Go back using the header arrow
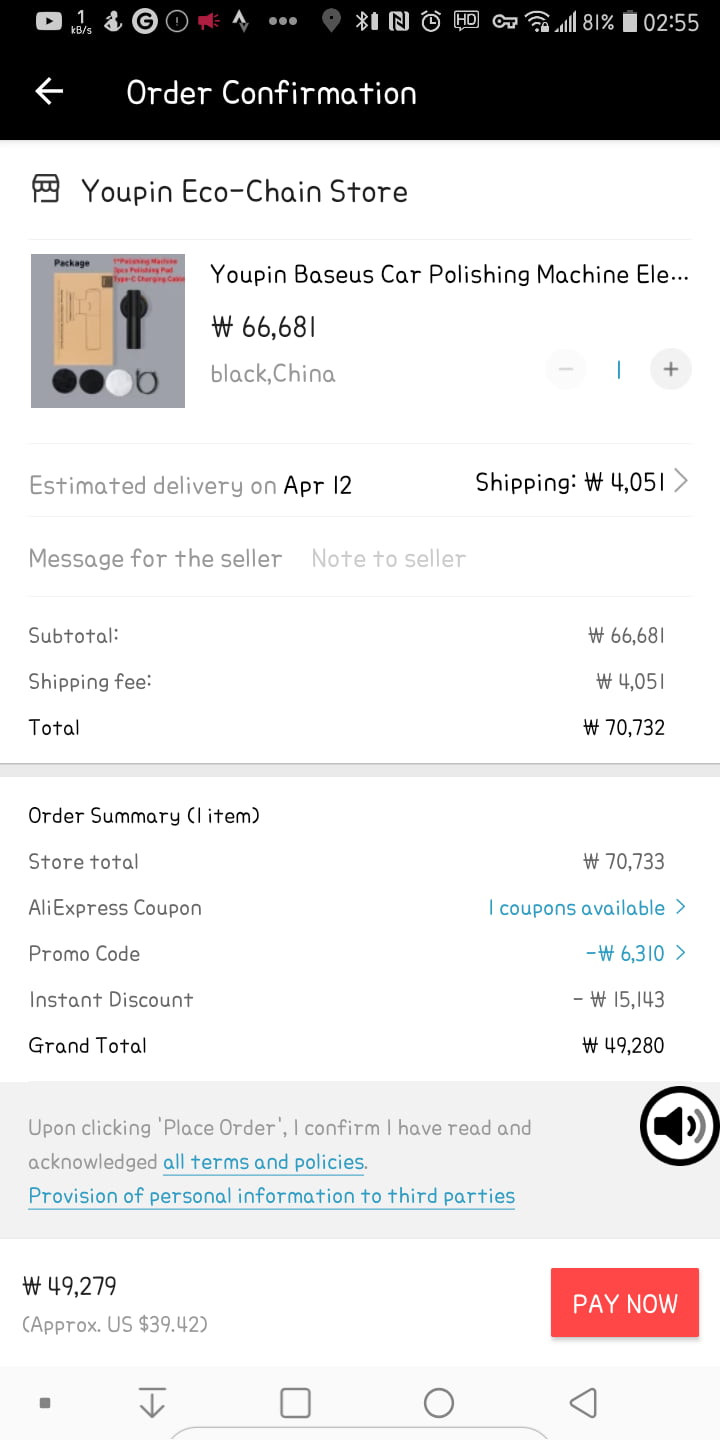This screenshot has width=720, height=1440. (x=49, y=92)
